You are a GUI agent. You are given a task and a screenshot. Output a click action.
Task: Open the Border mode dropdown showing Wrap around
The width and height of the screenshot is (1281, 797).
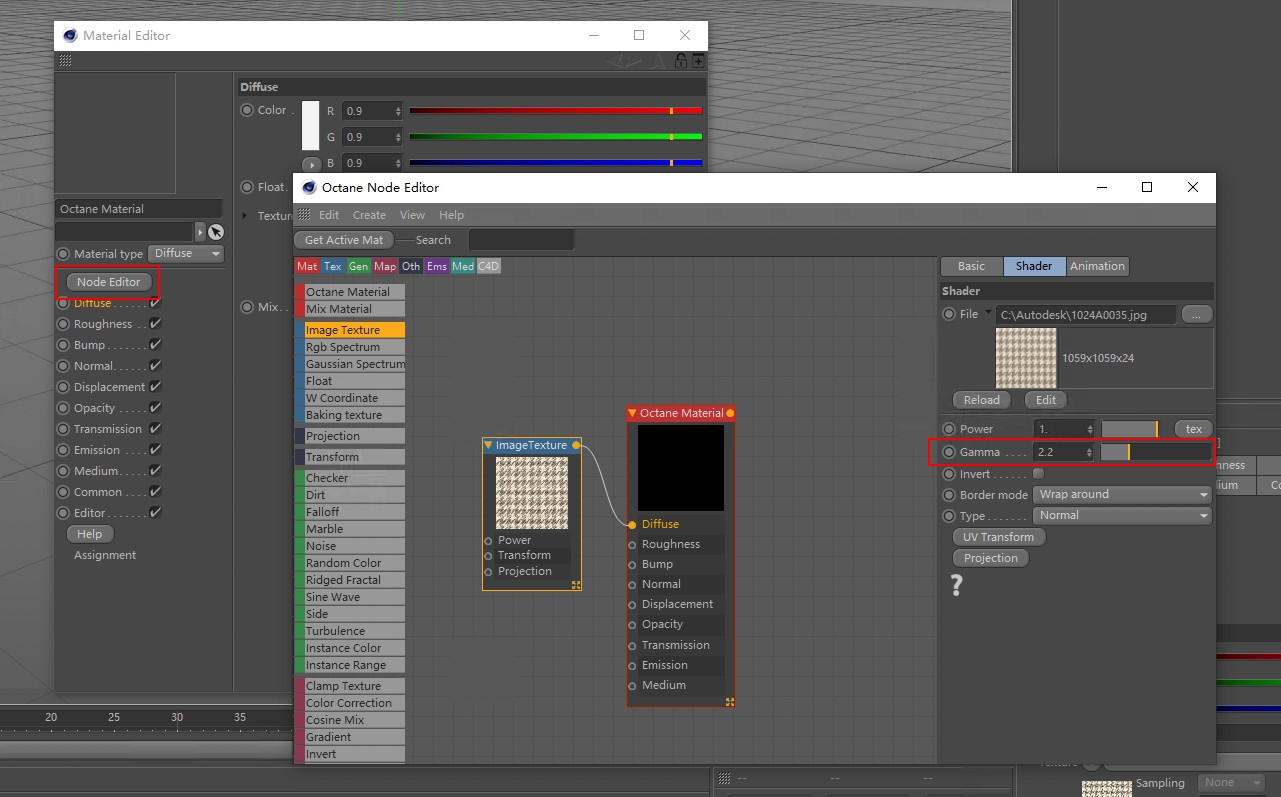[1122, 495]
